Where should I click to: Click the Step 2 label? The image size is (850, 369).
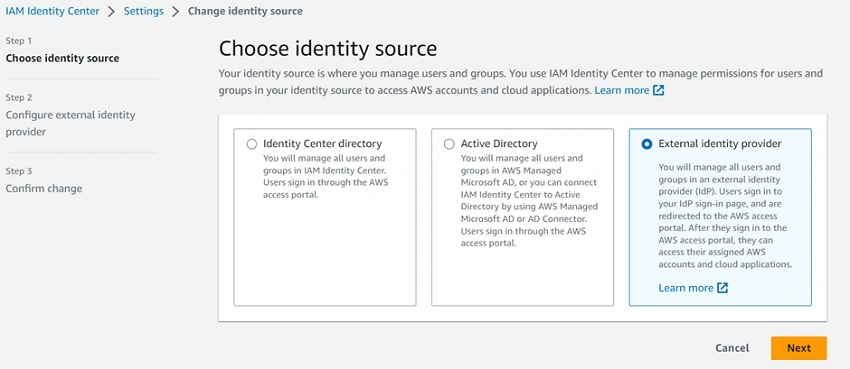pos(19,98)
